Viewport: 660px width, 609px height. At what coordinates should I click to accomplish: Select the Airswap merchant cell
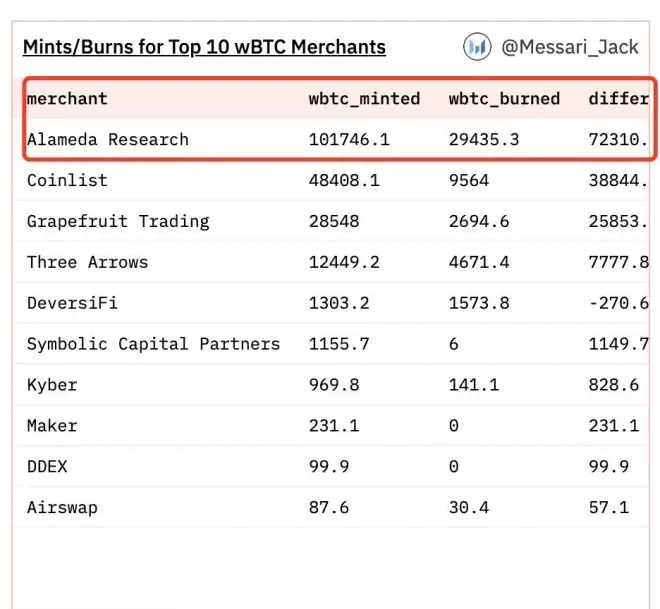[62, 508]
